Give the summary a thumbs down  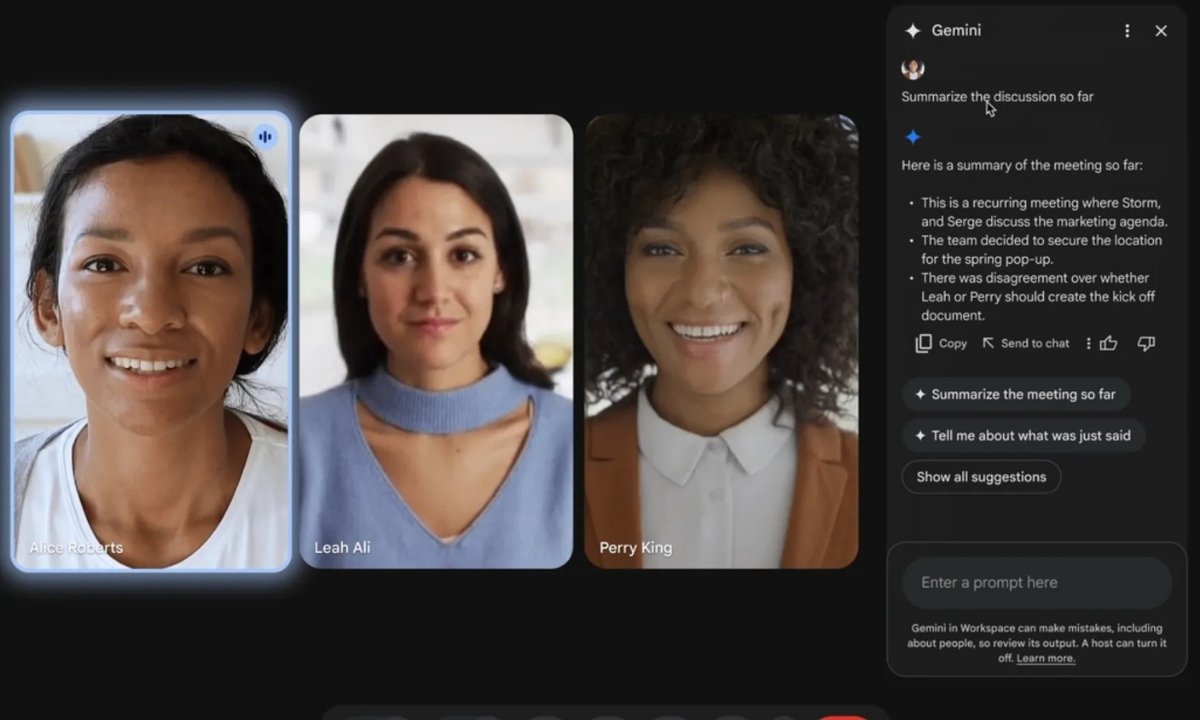click(1146, 343)
